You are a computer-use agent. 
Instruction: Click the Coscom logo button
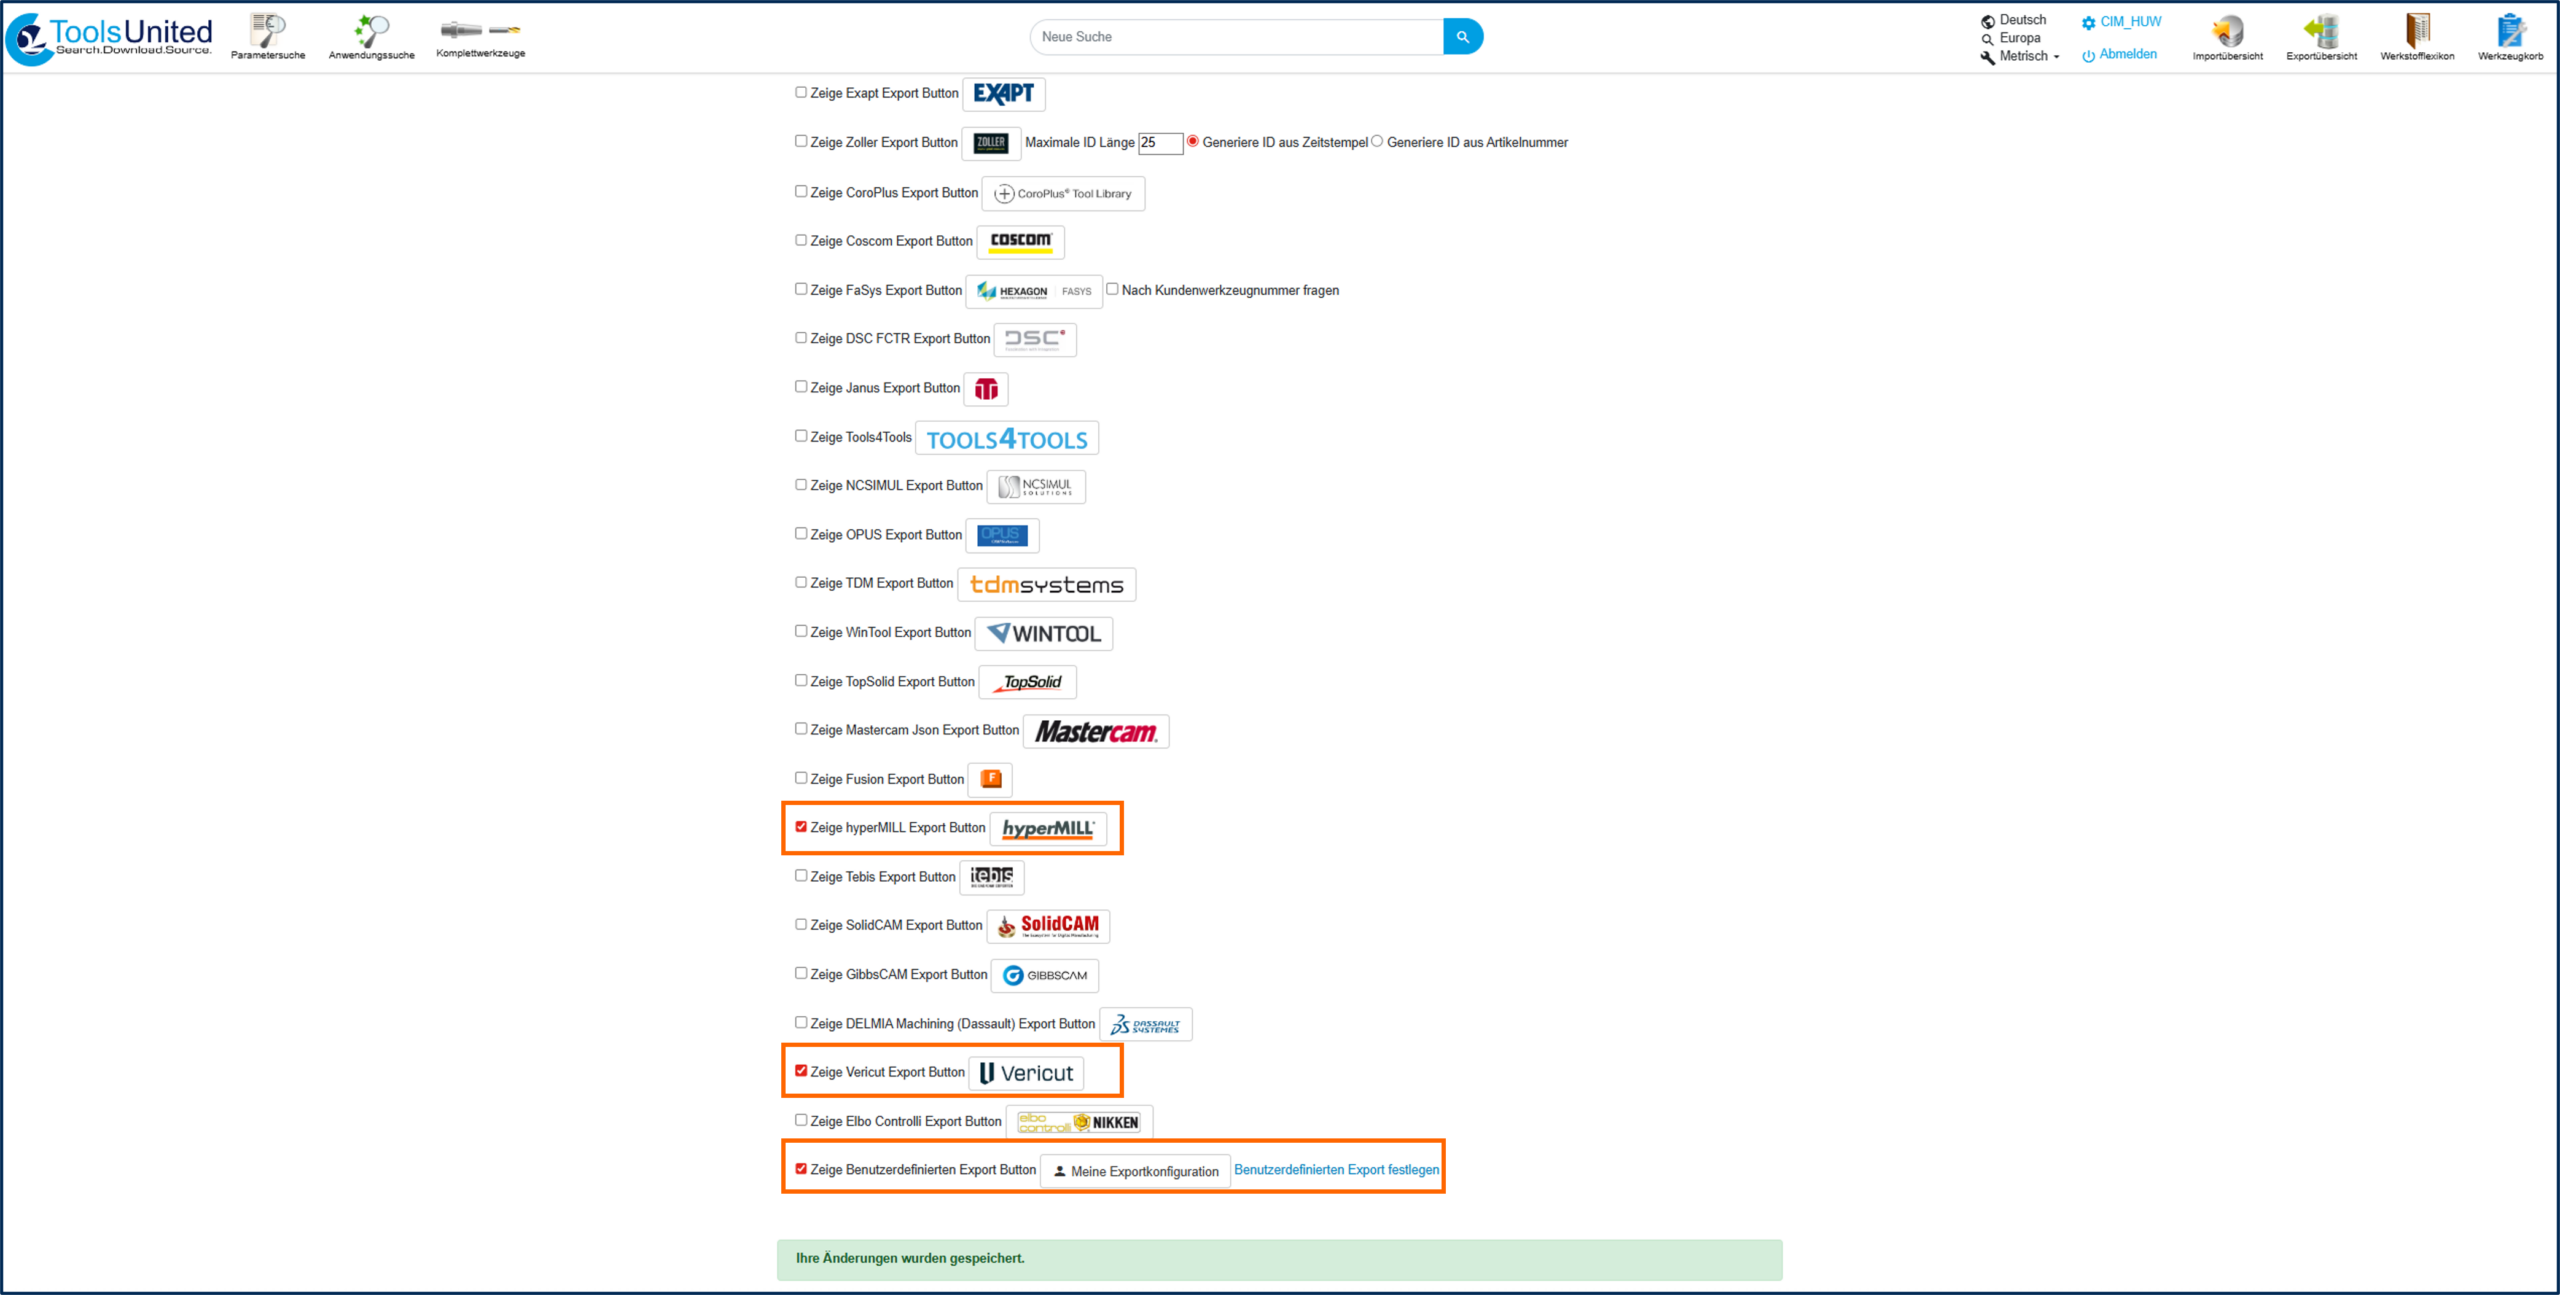coord(1020,242)
